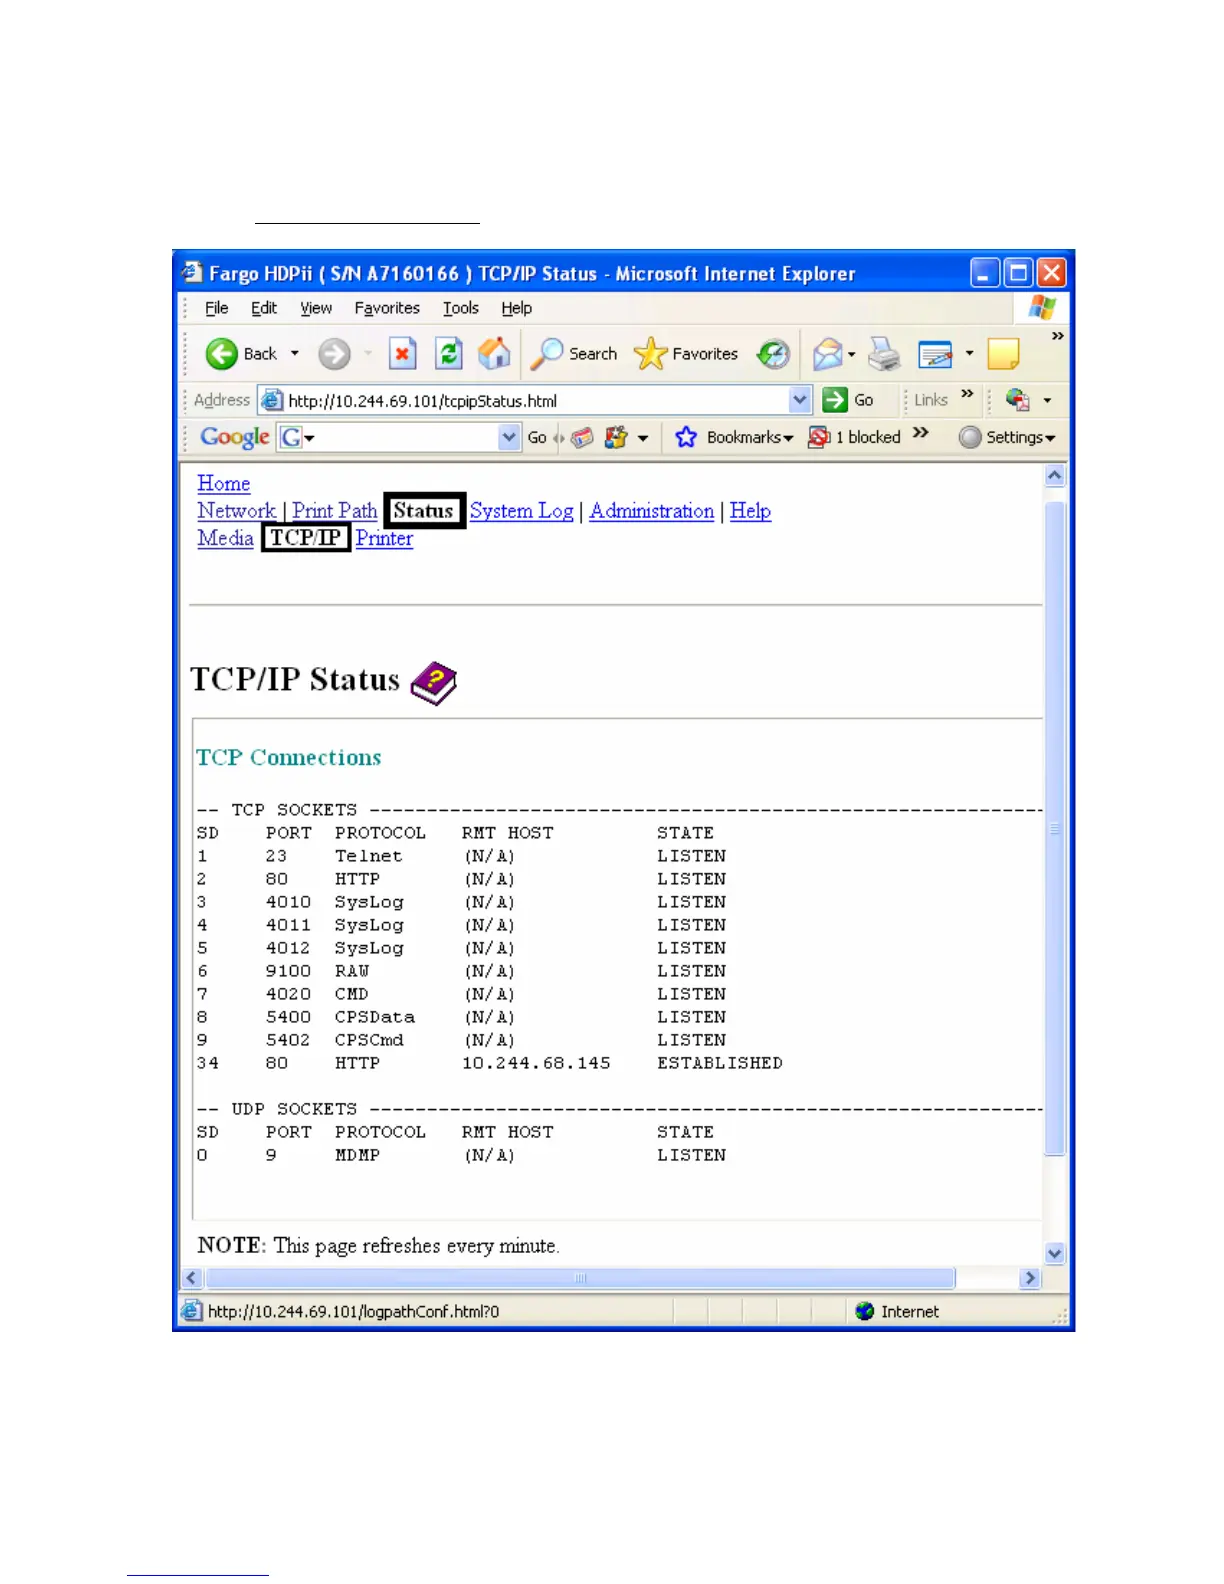Click Google toolbar Go search button
The image size is (1224, 1584).
tap(537, 437)
